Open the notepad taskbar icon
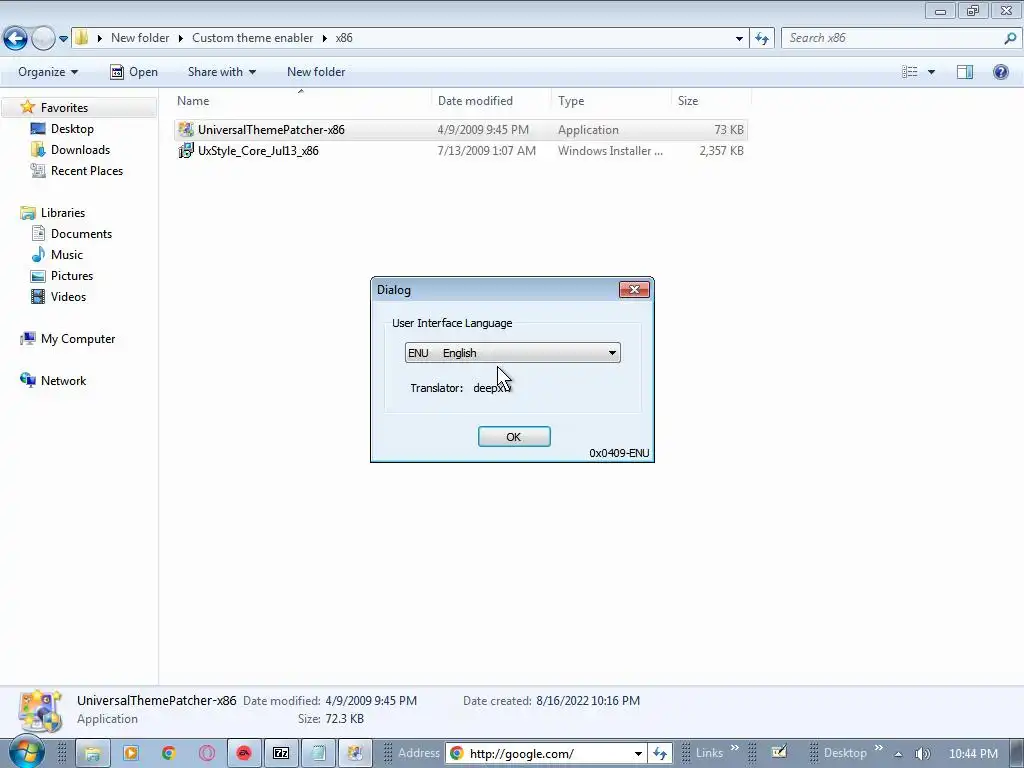The height and width of the screenshot is (768, 1024). pos(319,753)
